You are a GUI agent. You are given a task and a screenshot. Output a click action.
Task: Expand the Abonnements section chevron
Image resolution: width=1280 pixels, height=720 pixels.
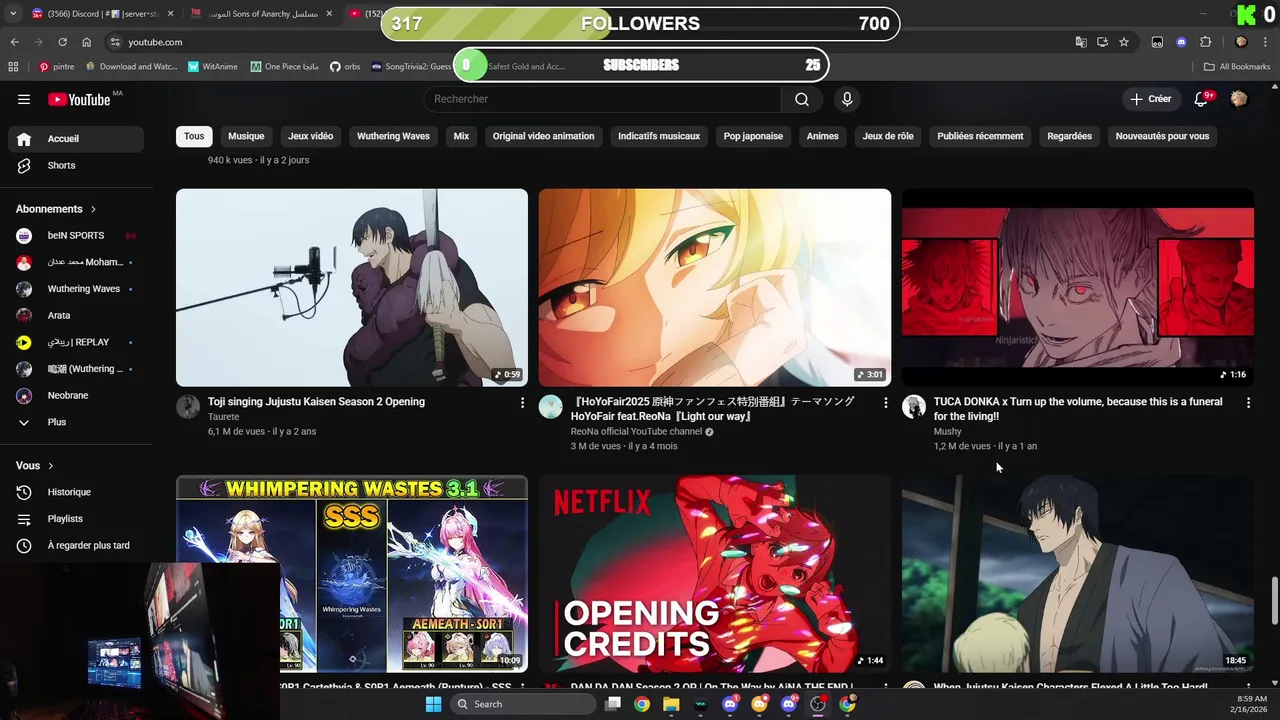coord(93,209)
